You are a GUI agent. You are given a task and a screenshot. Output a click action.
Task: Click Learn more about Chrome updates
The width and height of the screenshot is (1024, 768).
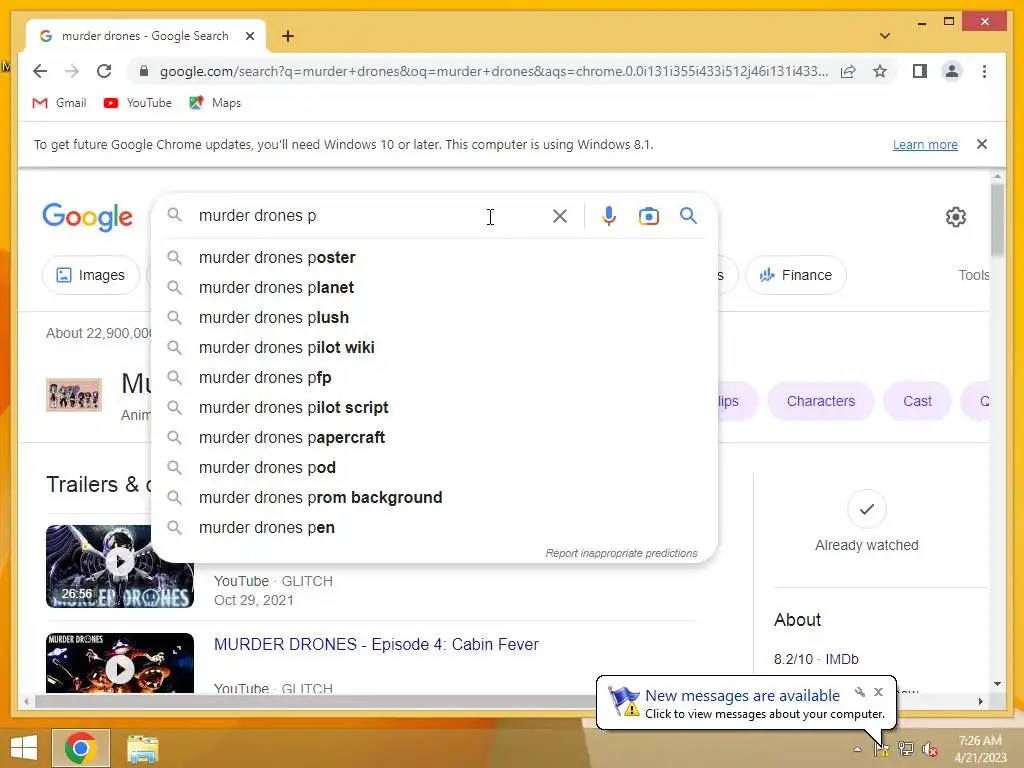click(x=925, y=144)
